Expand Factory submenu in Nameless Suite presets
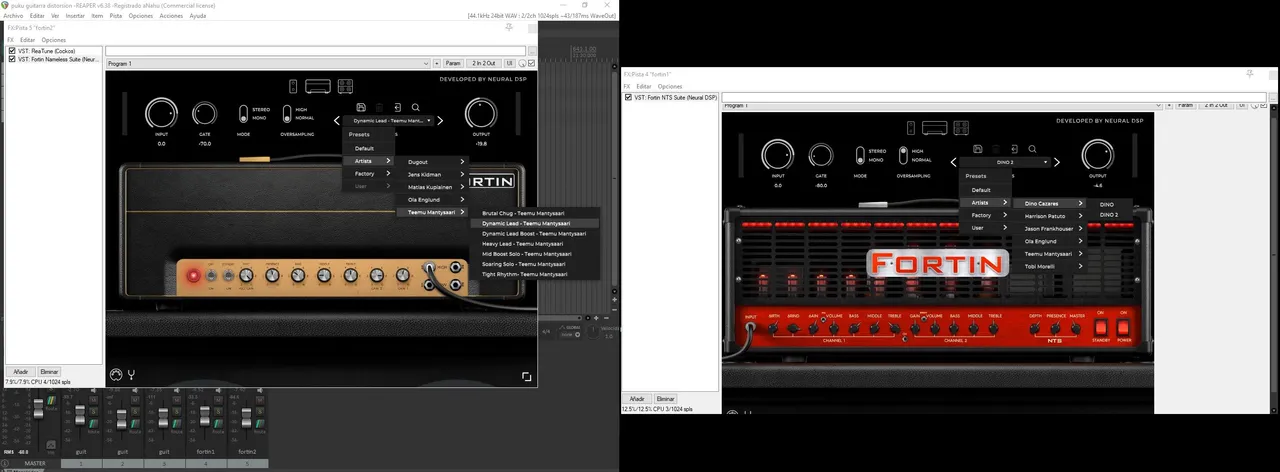 (368, 174)
